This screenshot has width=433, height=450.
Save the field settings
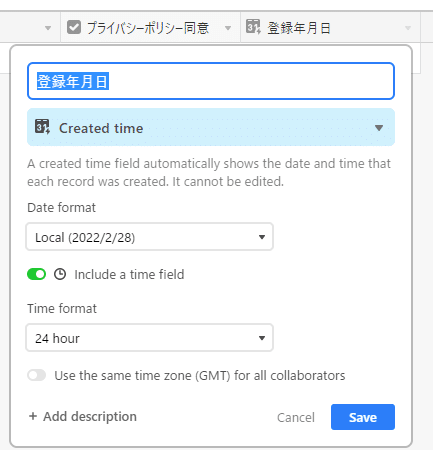click(x=363, y=417)
